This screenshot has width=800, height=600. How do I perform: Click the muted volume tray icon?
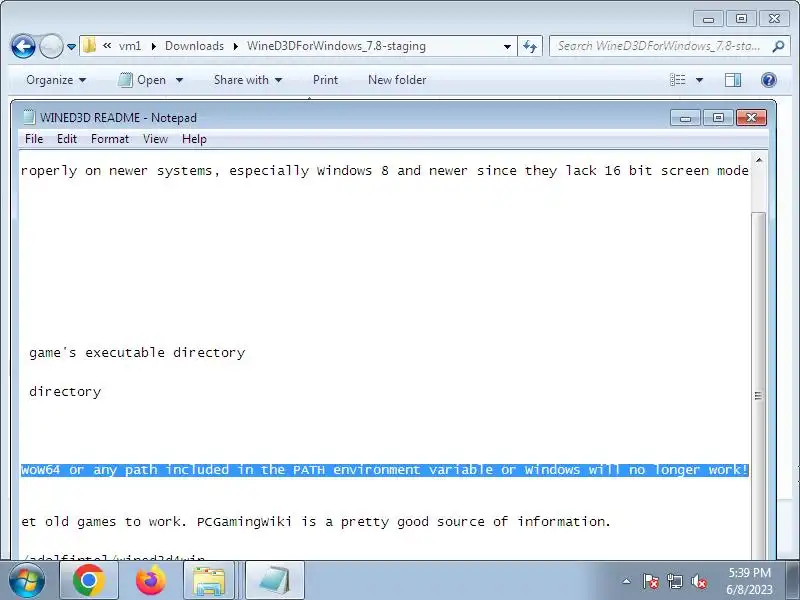(698, 581)
